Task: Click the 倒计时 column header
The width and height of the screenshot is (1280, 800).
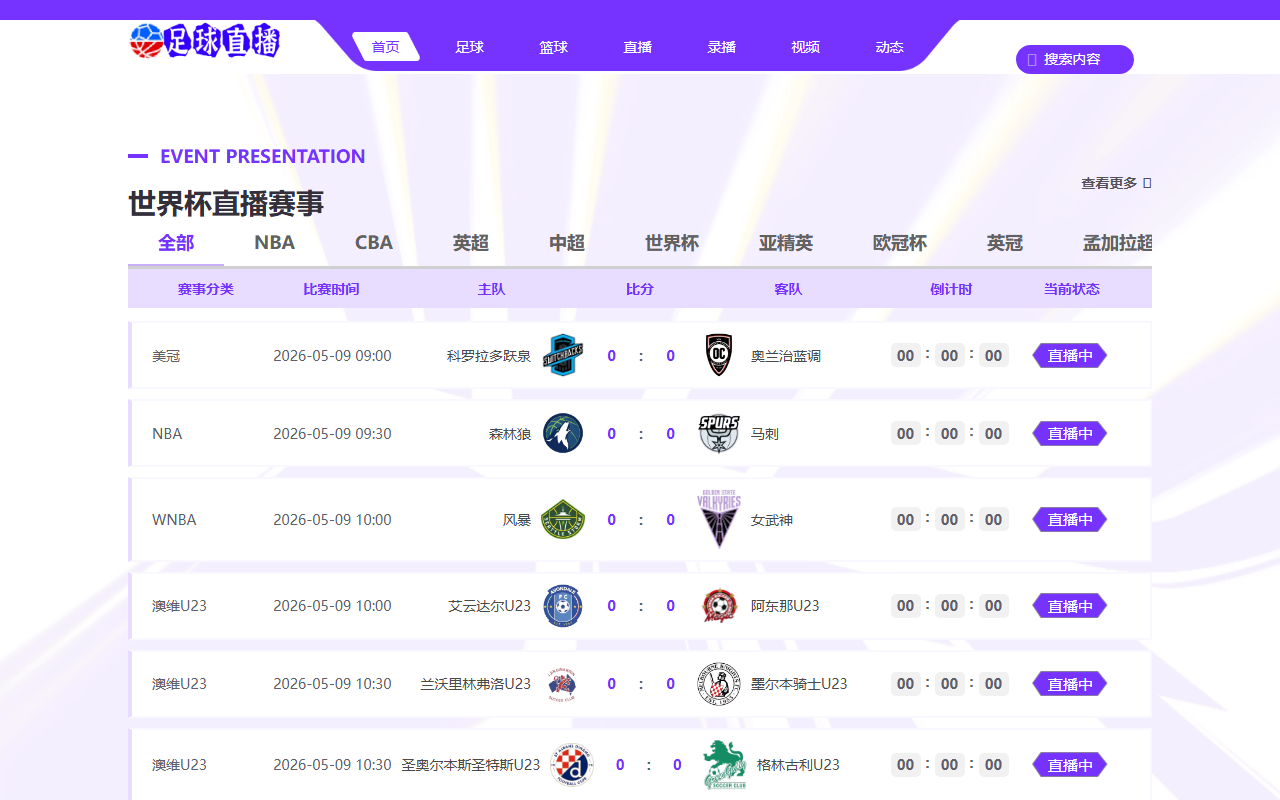Action: point(951,289)
